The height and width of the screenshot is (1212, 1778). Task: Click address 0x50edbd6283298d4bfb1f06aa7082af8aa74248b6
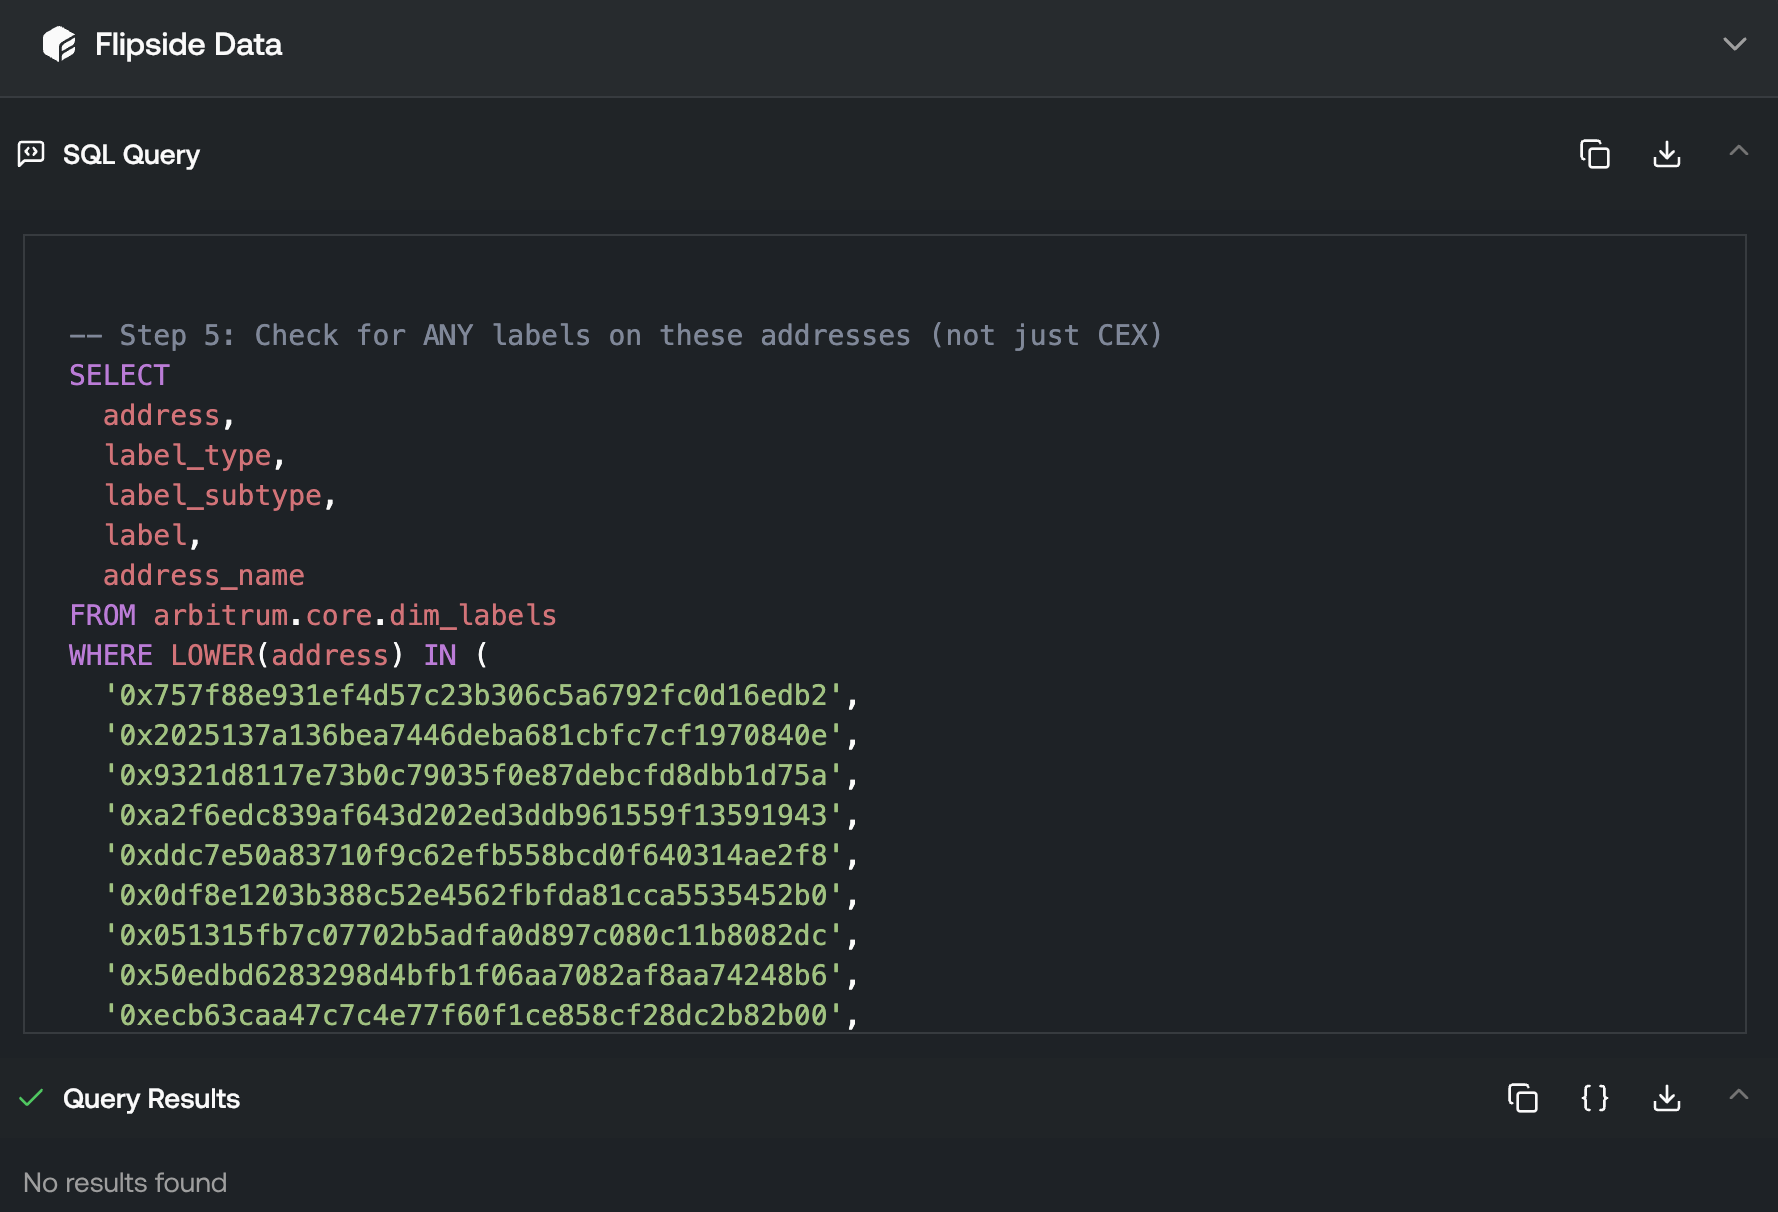click(474, 975)
